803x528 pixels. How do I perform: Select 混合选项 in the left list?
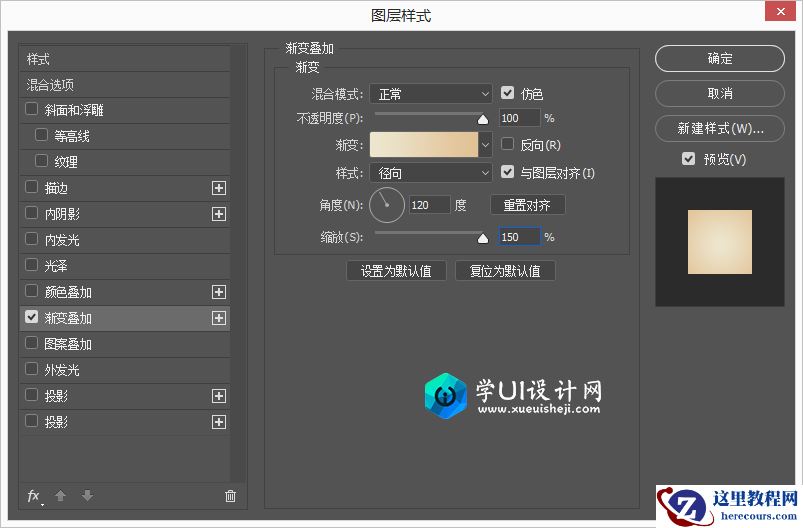124,85
